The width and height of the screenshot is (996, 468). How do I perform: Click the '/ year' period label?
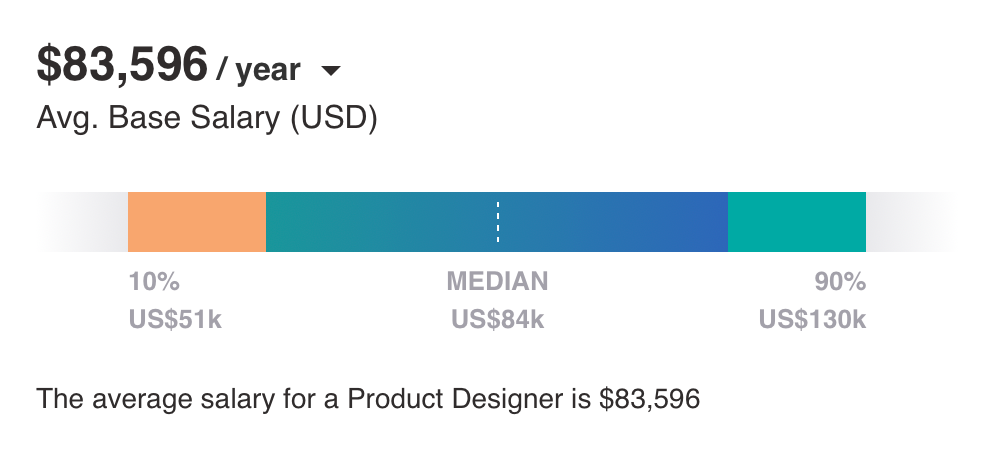click(x=258, y=69)
